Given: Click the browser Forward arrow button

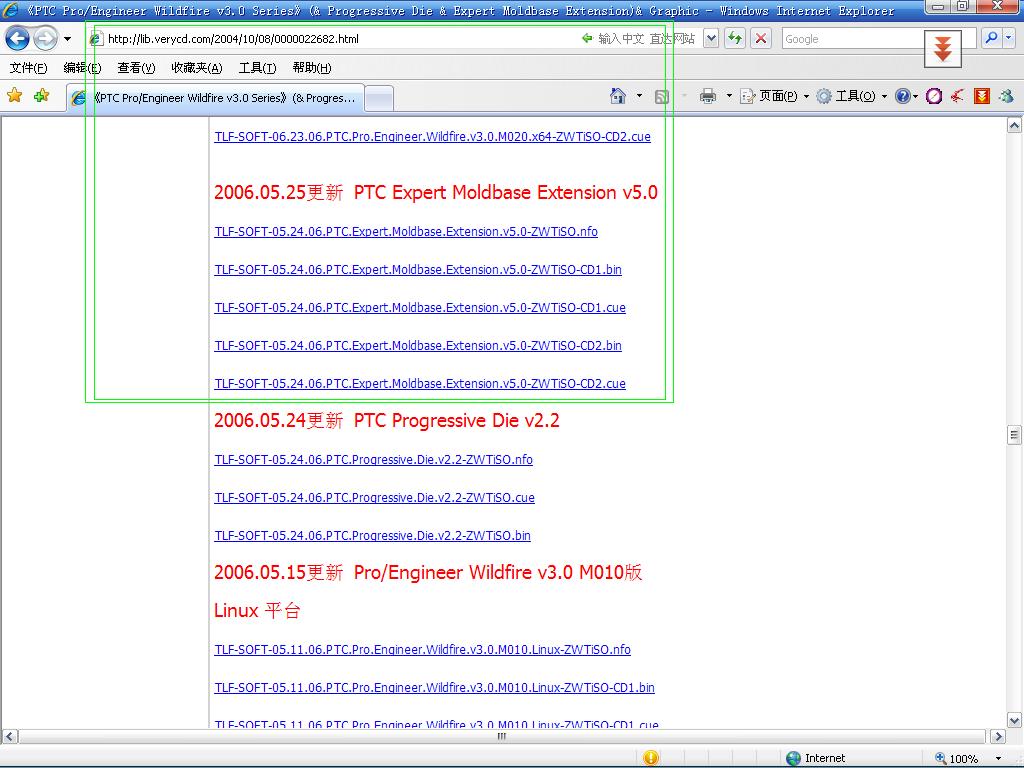Looking at the screenshot, I should (45, 39).
